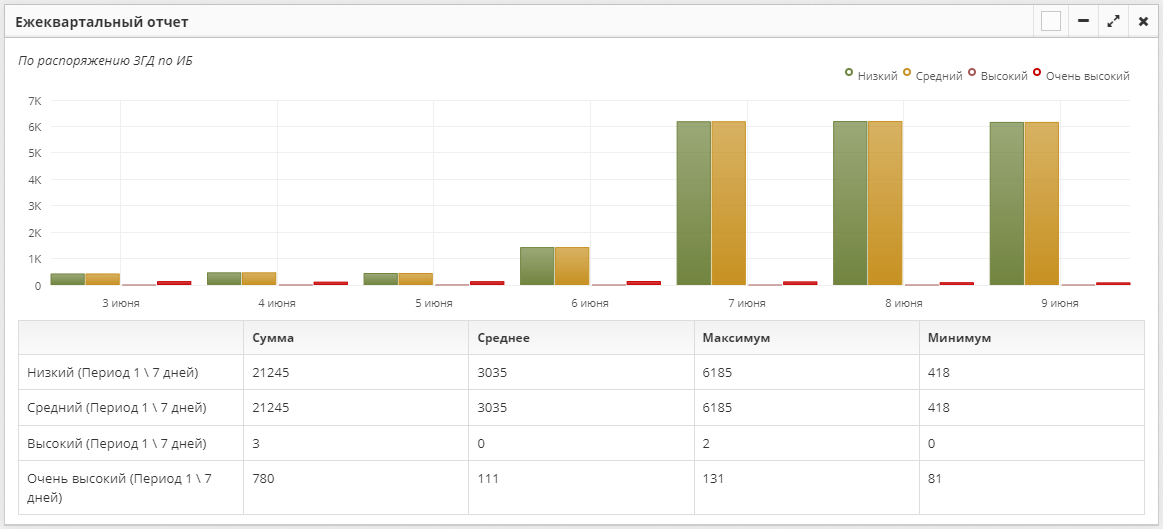Click the 8 июня axis label

pyautogui.click(x=903, y=303)
